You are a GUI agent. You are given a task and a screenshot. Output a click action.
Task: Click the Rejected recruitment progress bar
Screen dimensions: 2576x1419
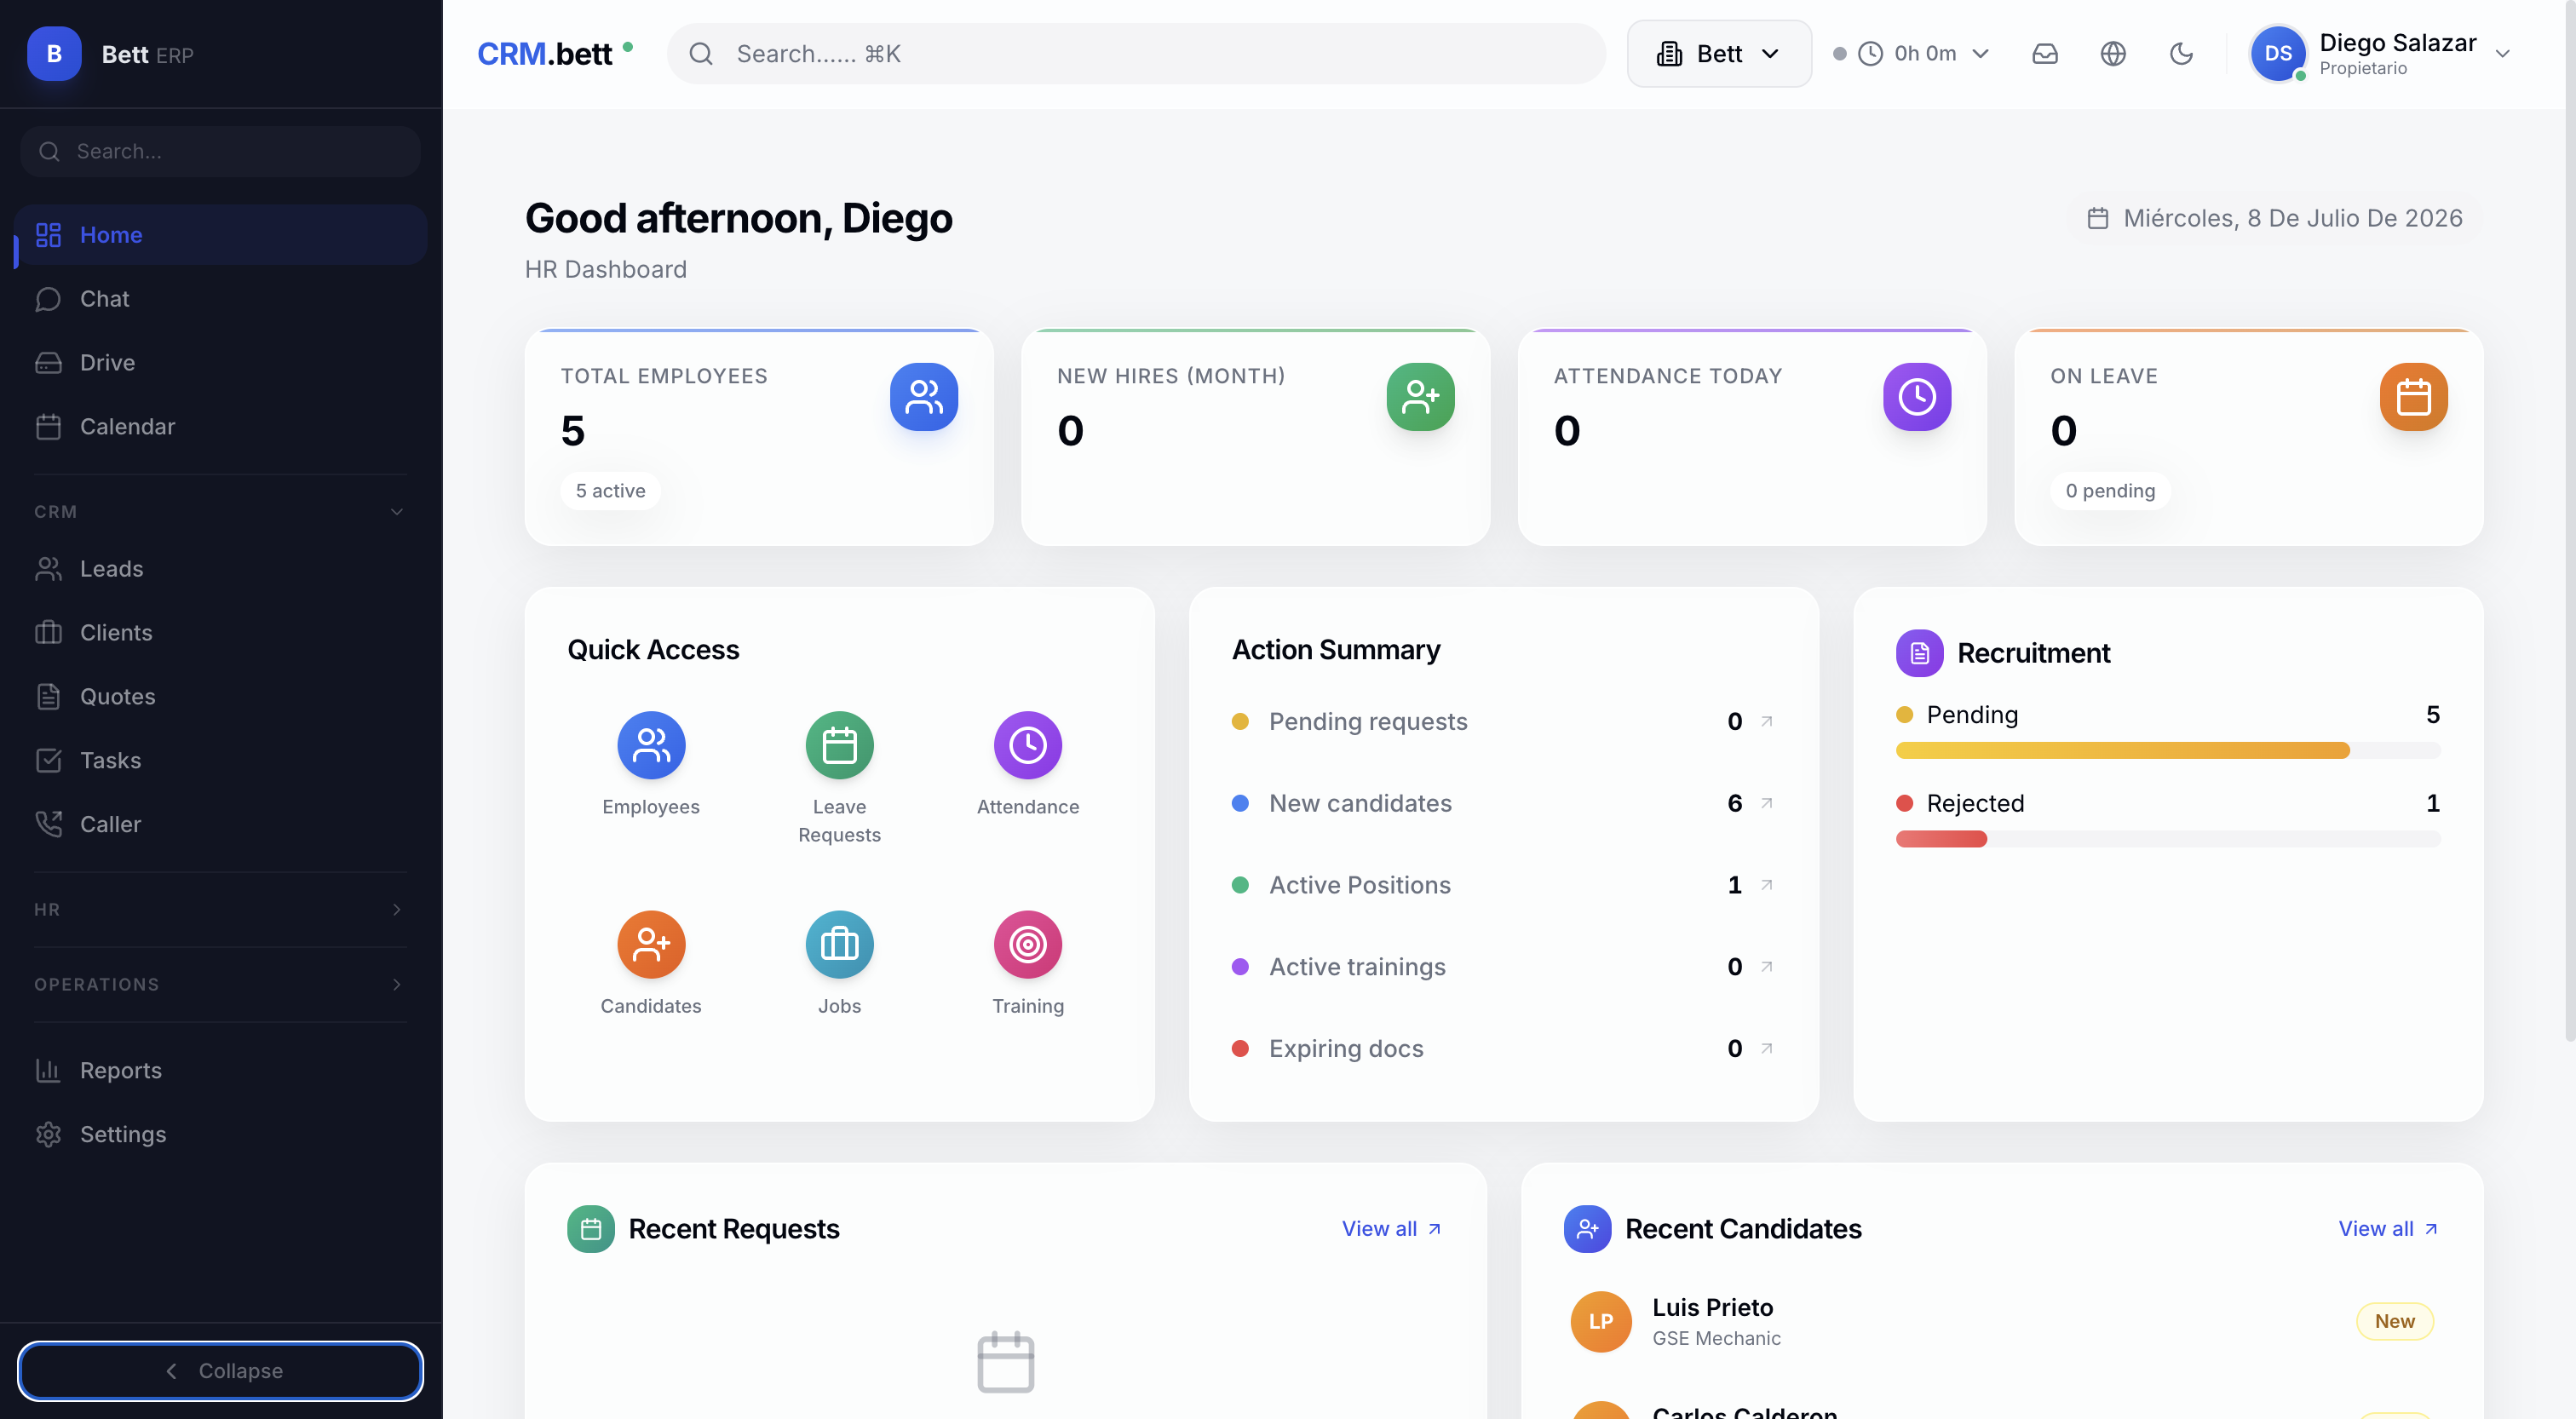(2168, 839)
